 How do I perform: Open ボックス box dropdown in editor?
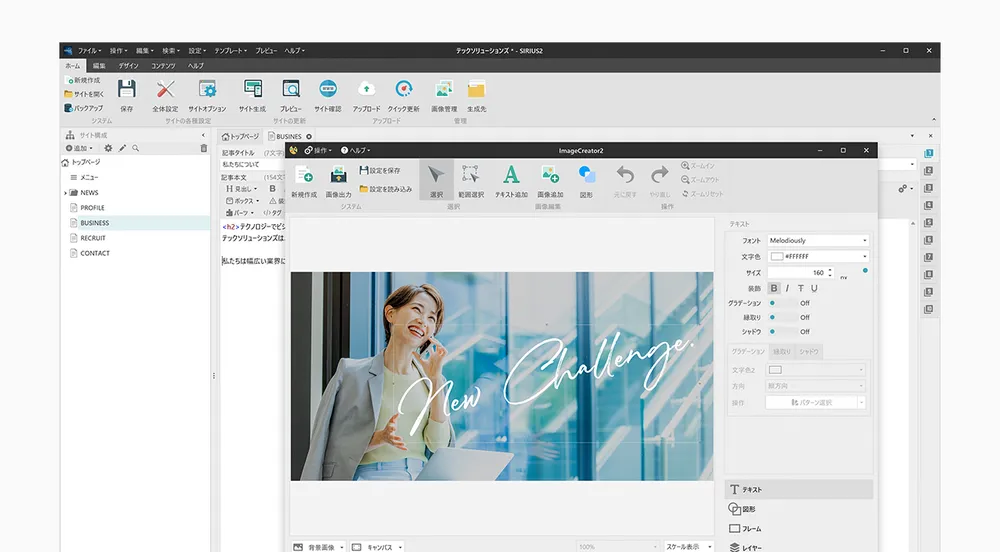(x=243, y=201)
